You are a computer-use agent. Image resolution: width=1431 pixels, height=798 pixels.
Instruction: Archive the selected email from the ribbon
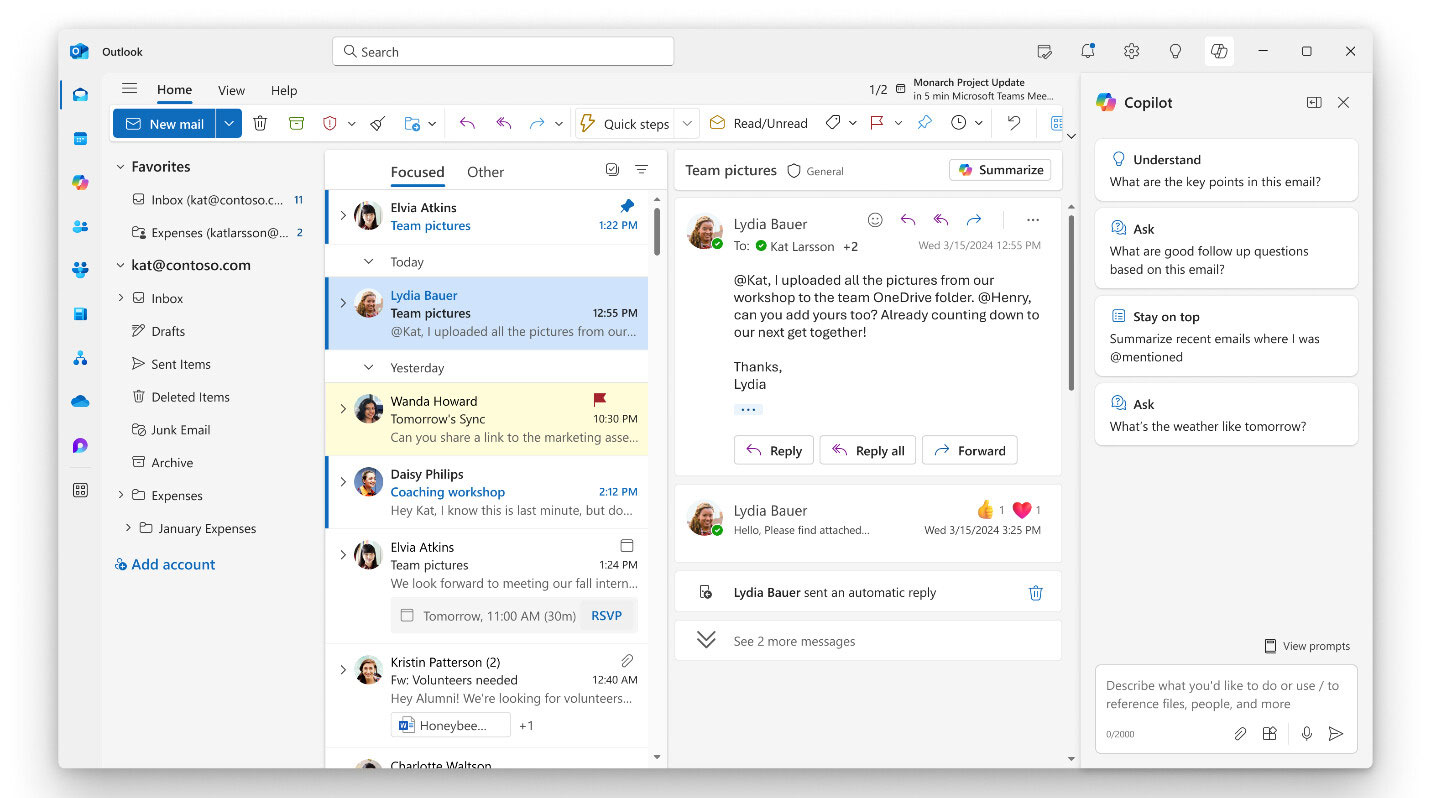click(x=296, y=123)
